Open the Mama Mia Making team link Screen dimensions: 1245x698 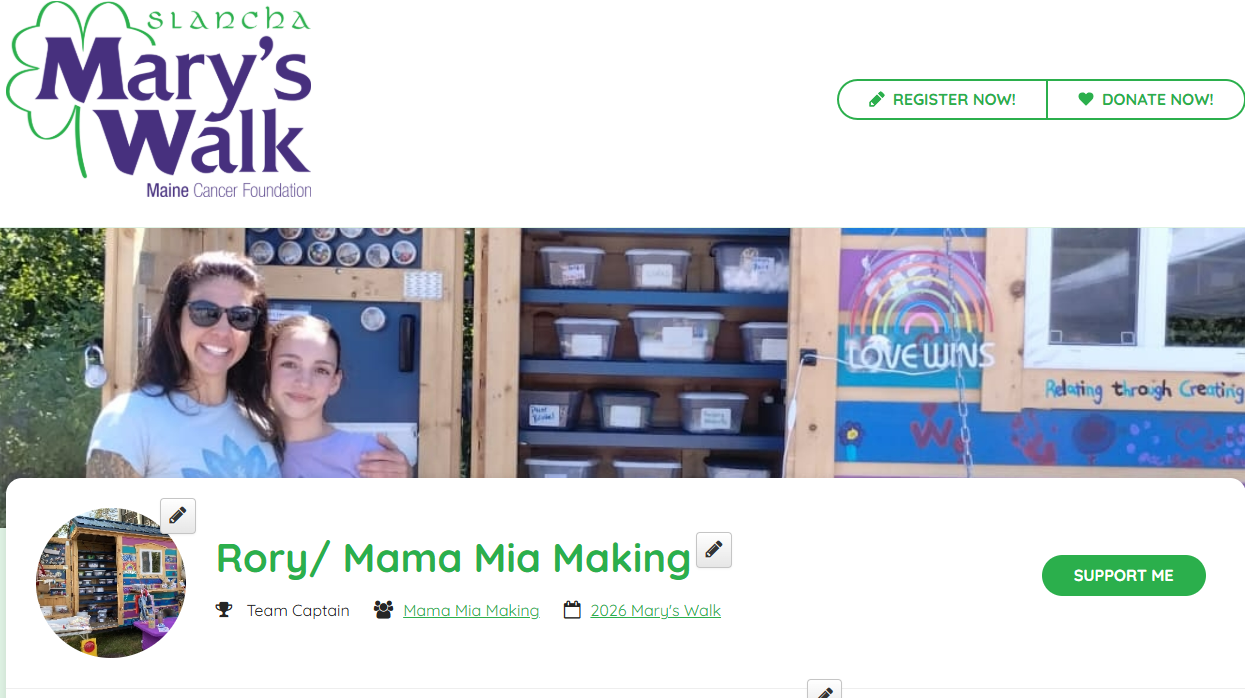point(471,610)
